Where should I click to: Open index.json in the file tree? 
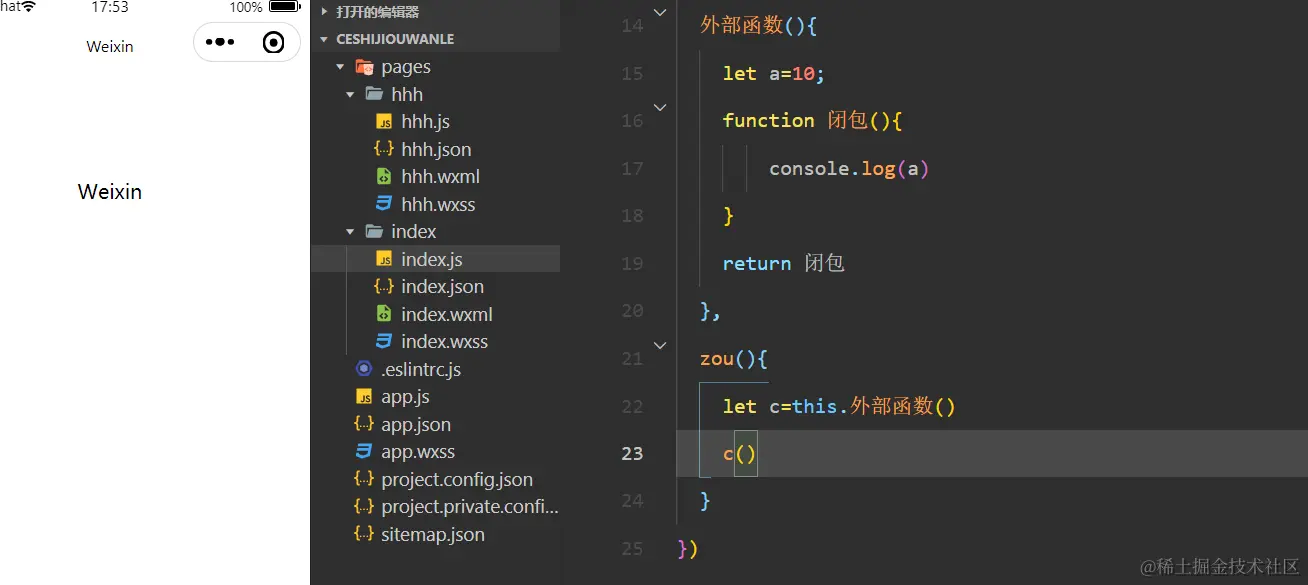pos(442,286)
